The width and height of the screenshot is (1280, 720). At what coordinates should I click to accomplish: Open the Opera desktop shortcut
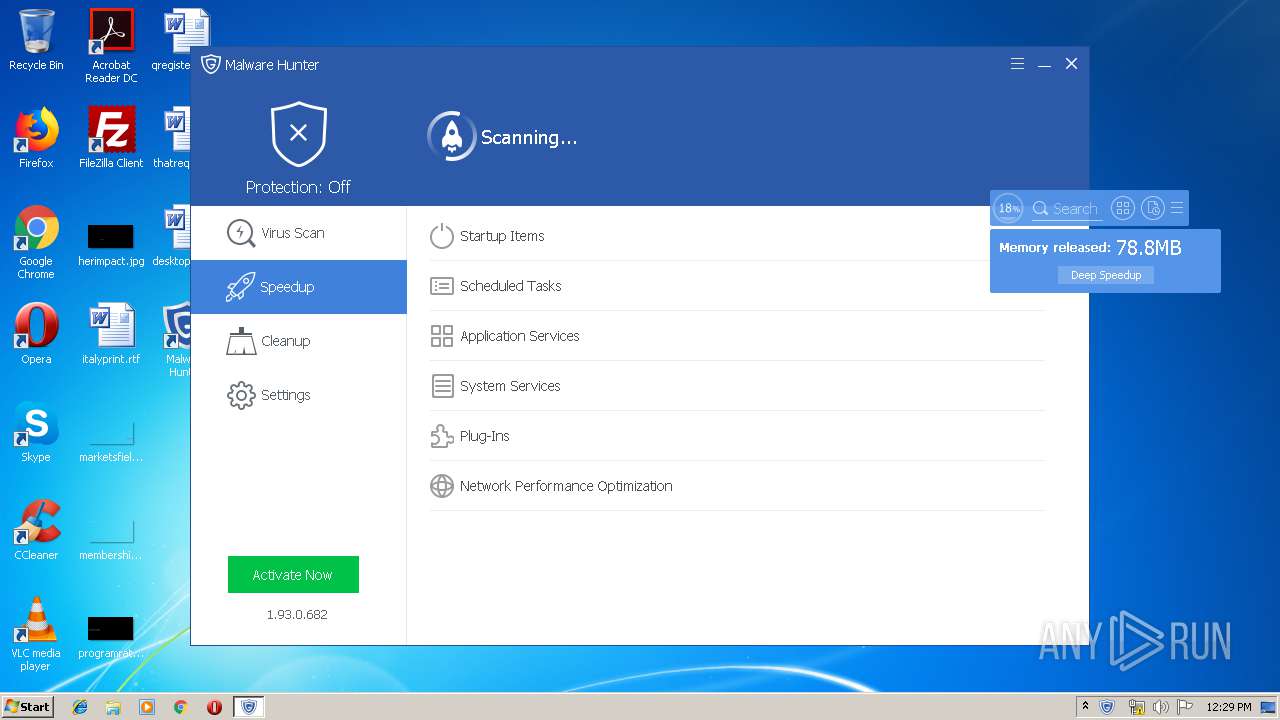36,334
